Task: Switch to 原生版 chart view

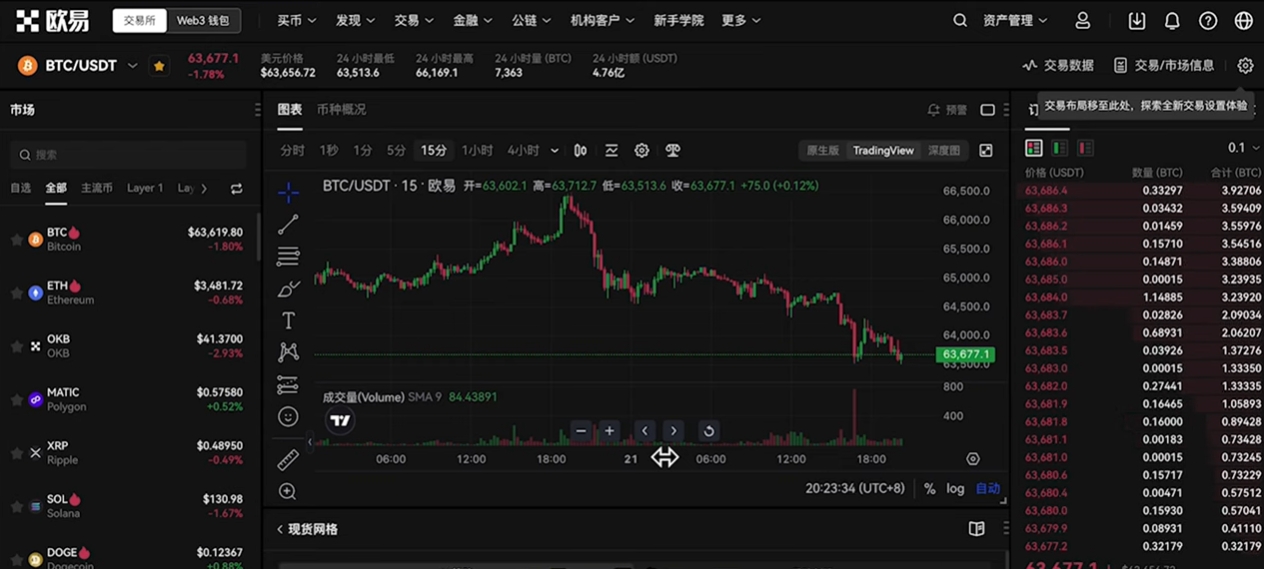Action: 822,150
